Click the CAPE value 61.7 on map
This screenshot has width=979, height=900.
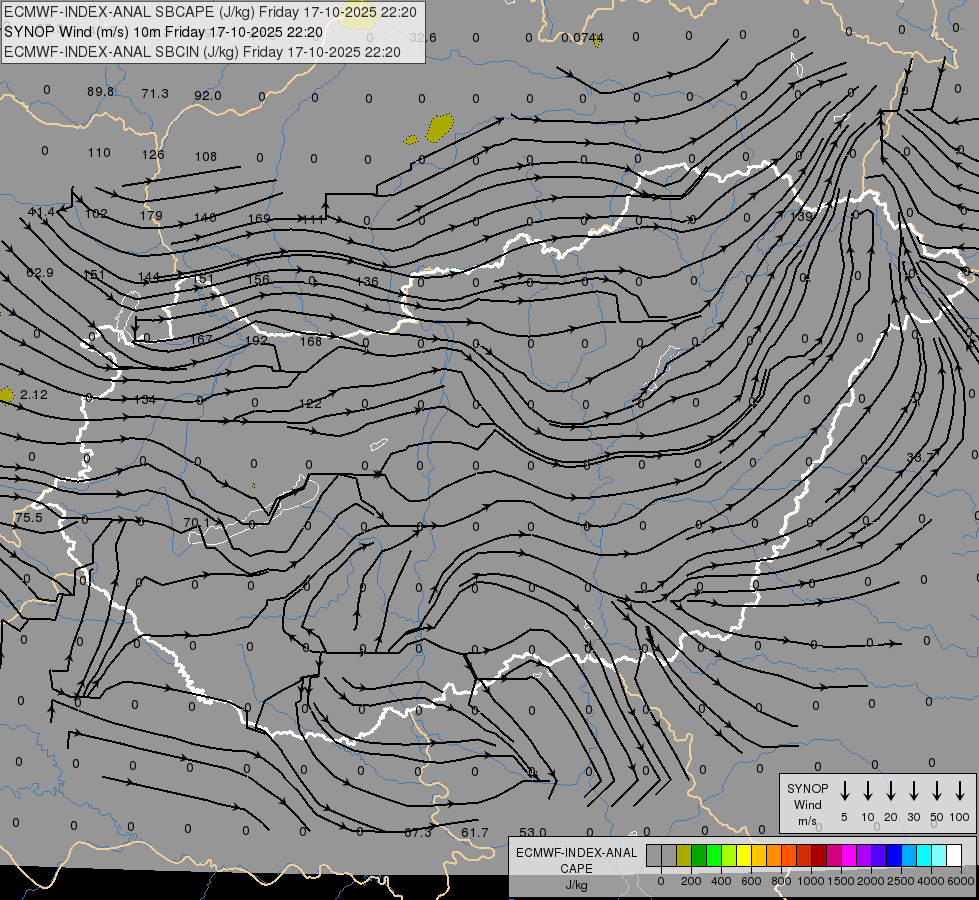[475, 833]
